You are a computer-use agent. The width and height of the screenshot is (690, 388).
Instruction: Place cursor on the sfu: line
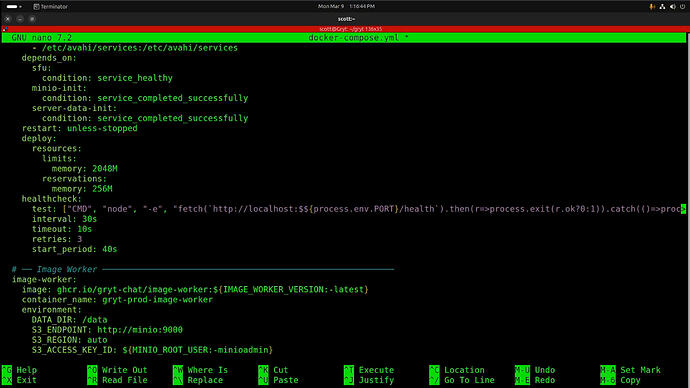pyautogui.click(x=41, y=68)
